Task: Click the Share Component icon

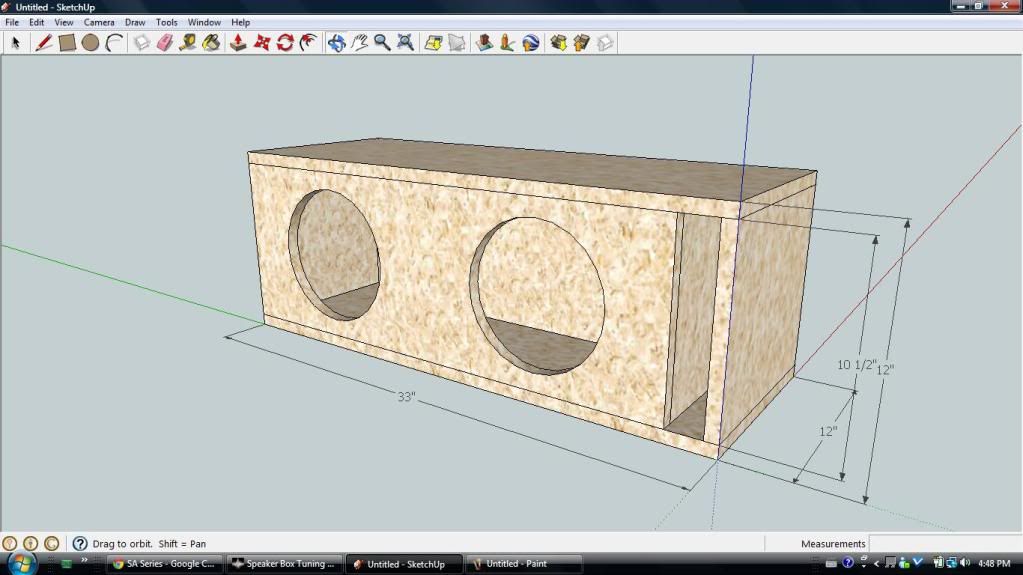Action: point(605,43)
